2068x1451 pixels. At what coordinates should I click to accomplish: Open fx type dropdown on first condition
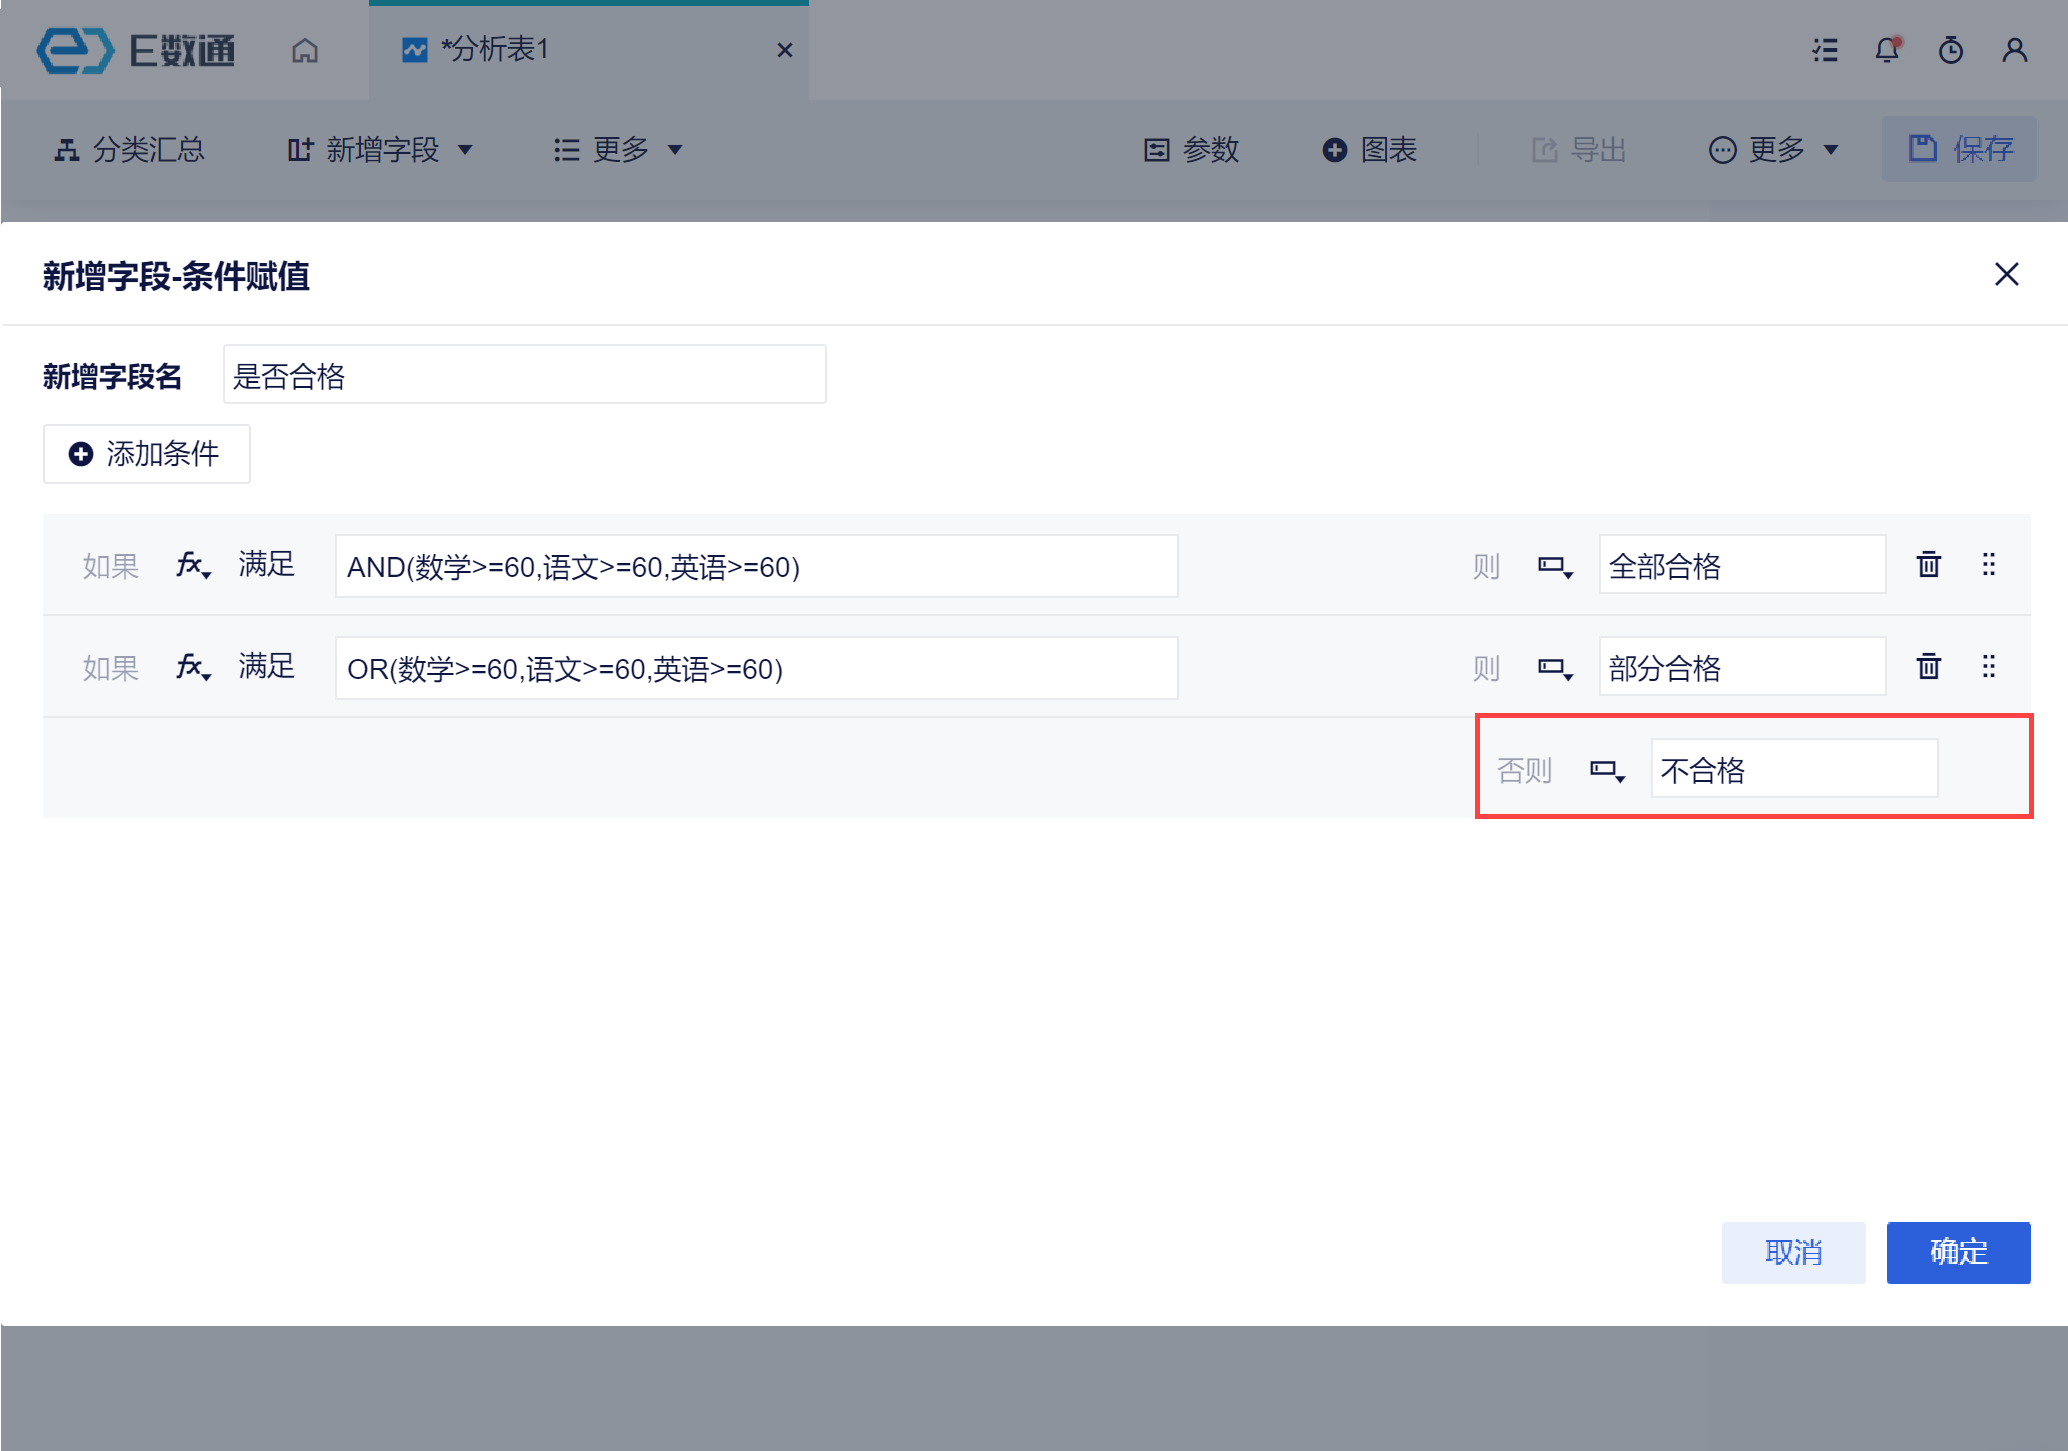click(x=193, y=566)
